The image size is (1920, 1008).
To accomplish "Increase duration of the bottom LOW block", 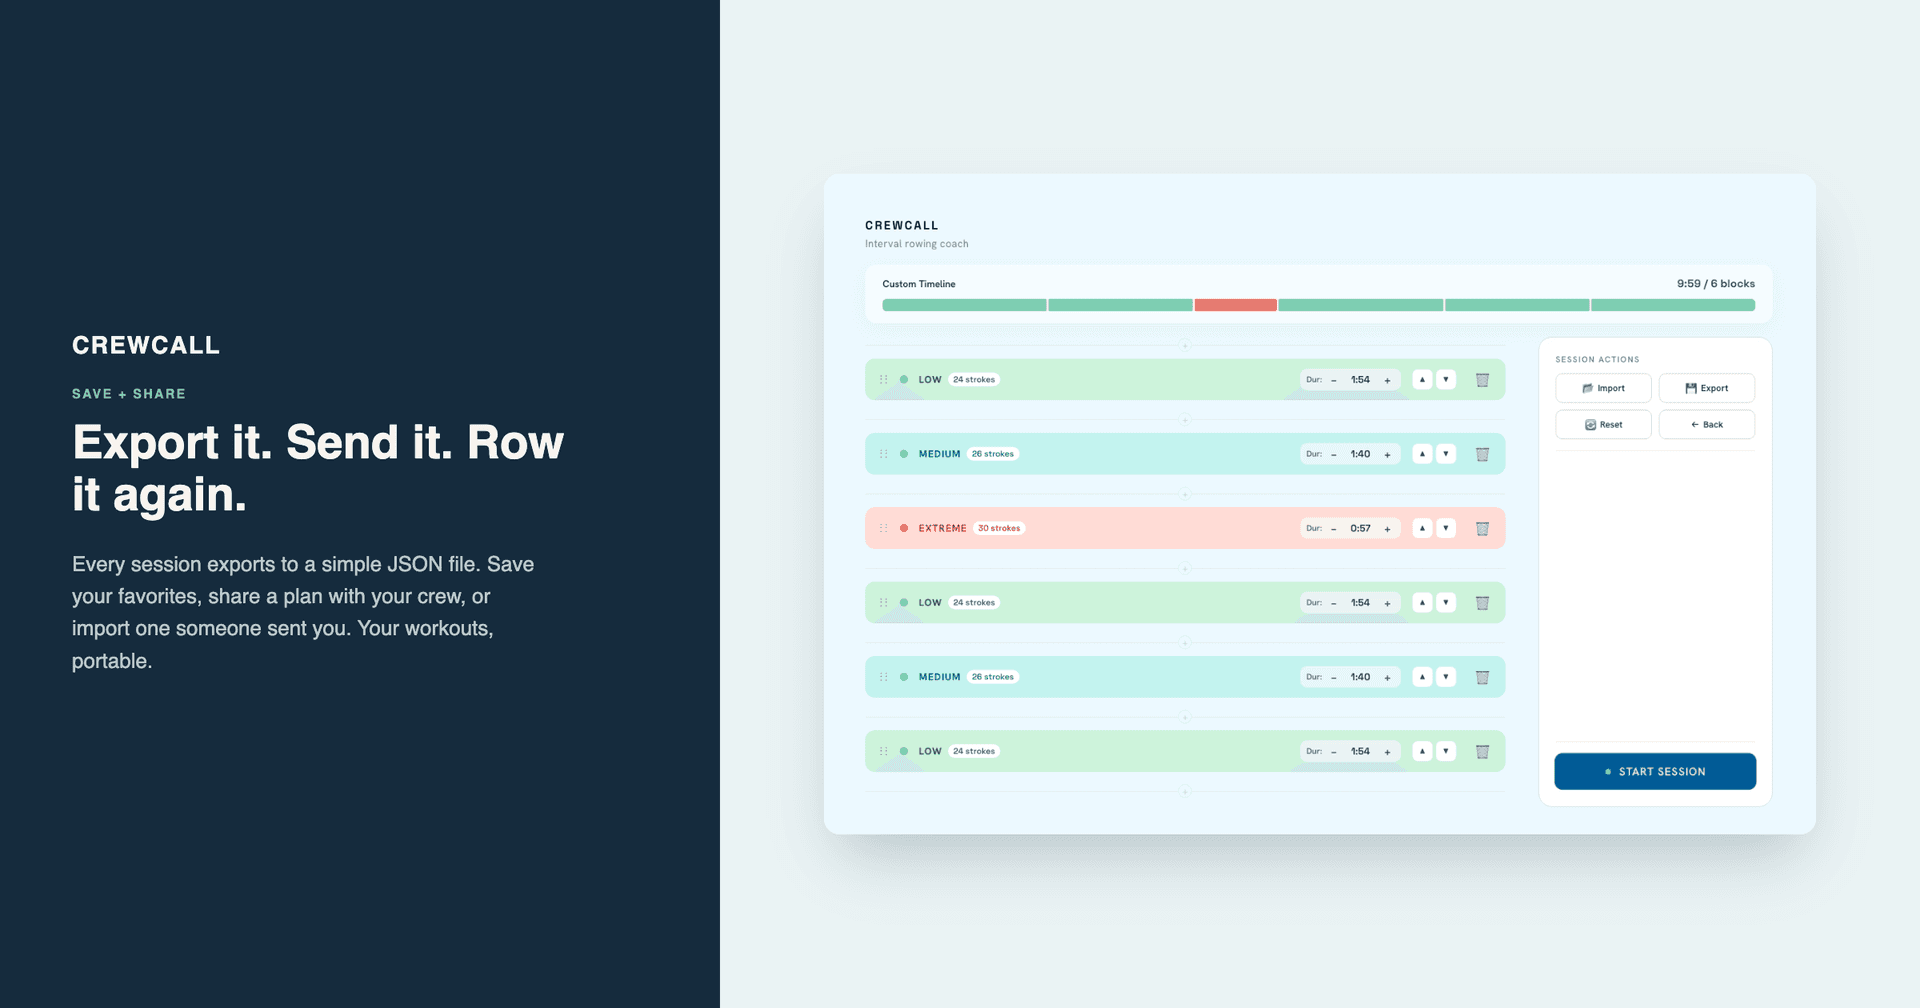I will [x=1387, y=752].
